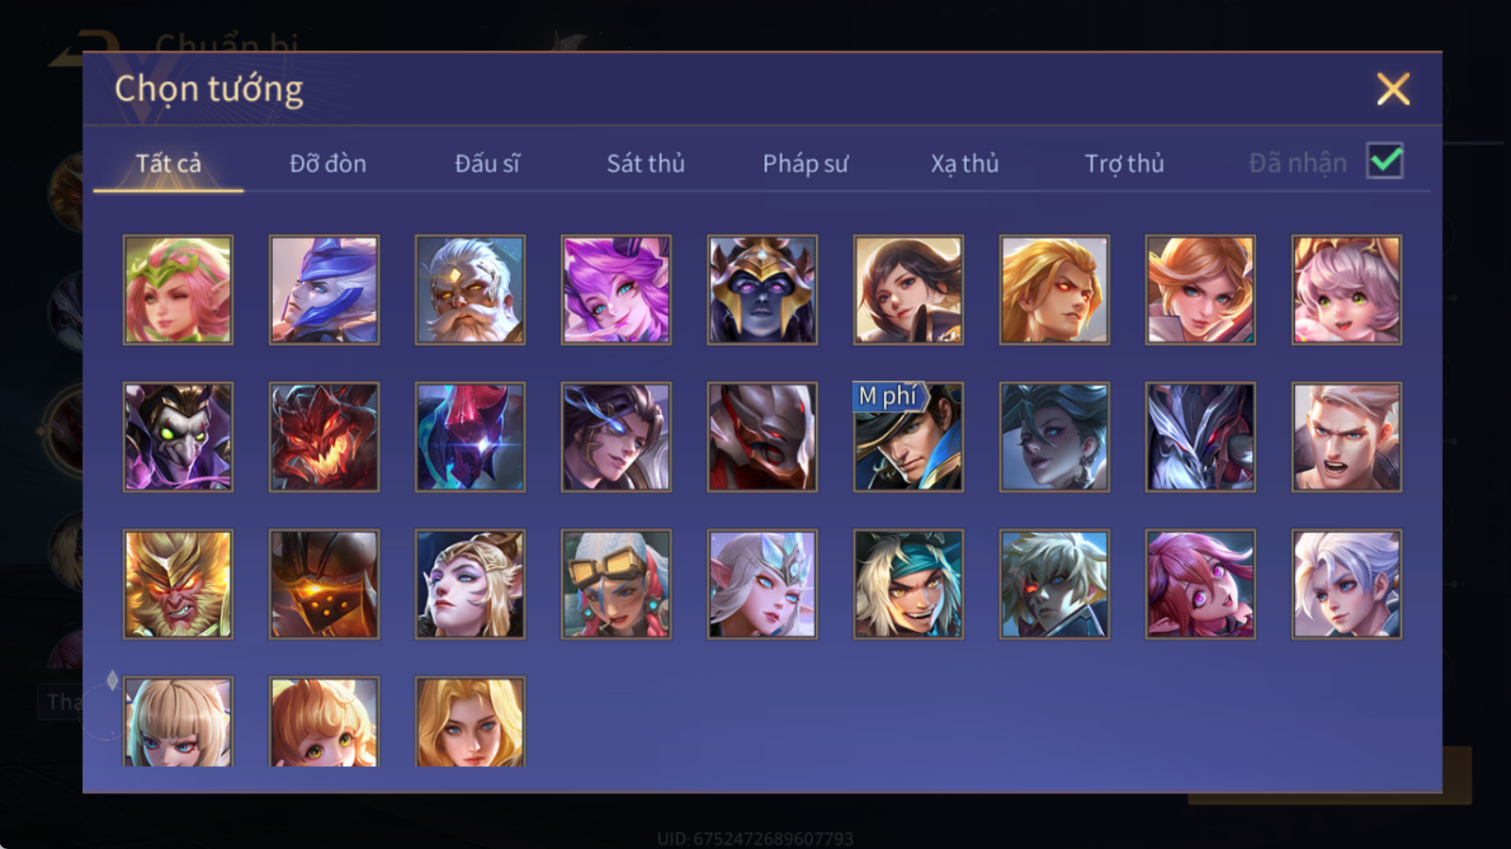
Task: Select the hero with green leaf crown
Action: click(178, 290)
